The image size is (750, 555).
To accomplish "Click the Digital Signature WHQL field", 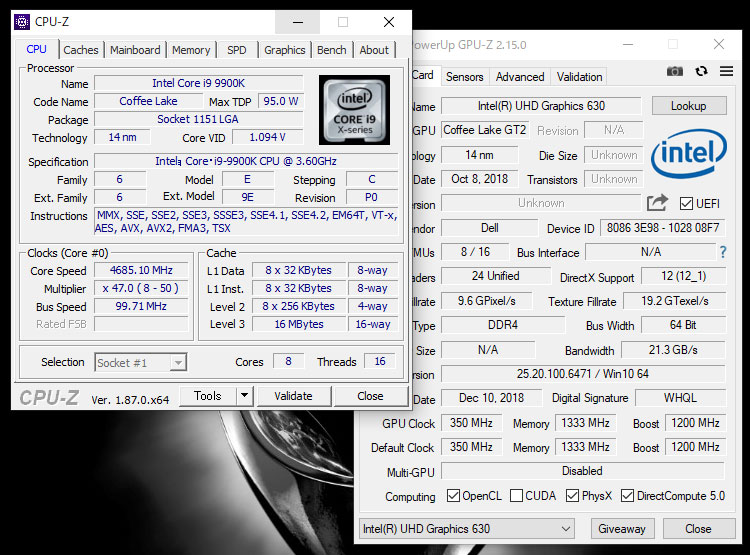I will [680, 398].
